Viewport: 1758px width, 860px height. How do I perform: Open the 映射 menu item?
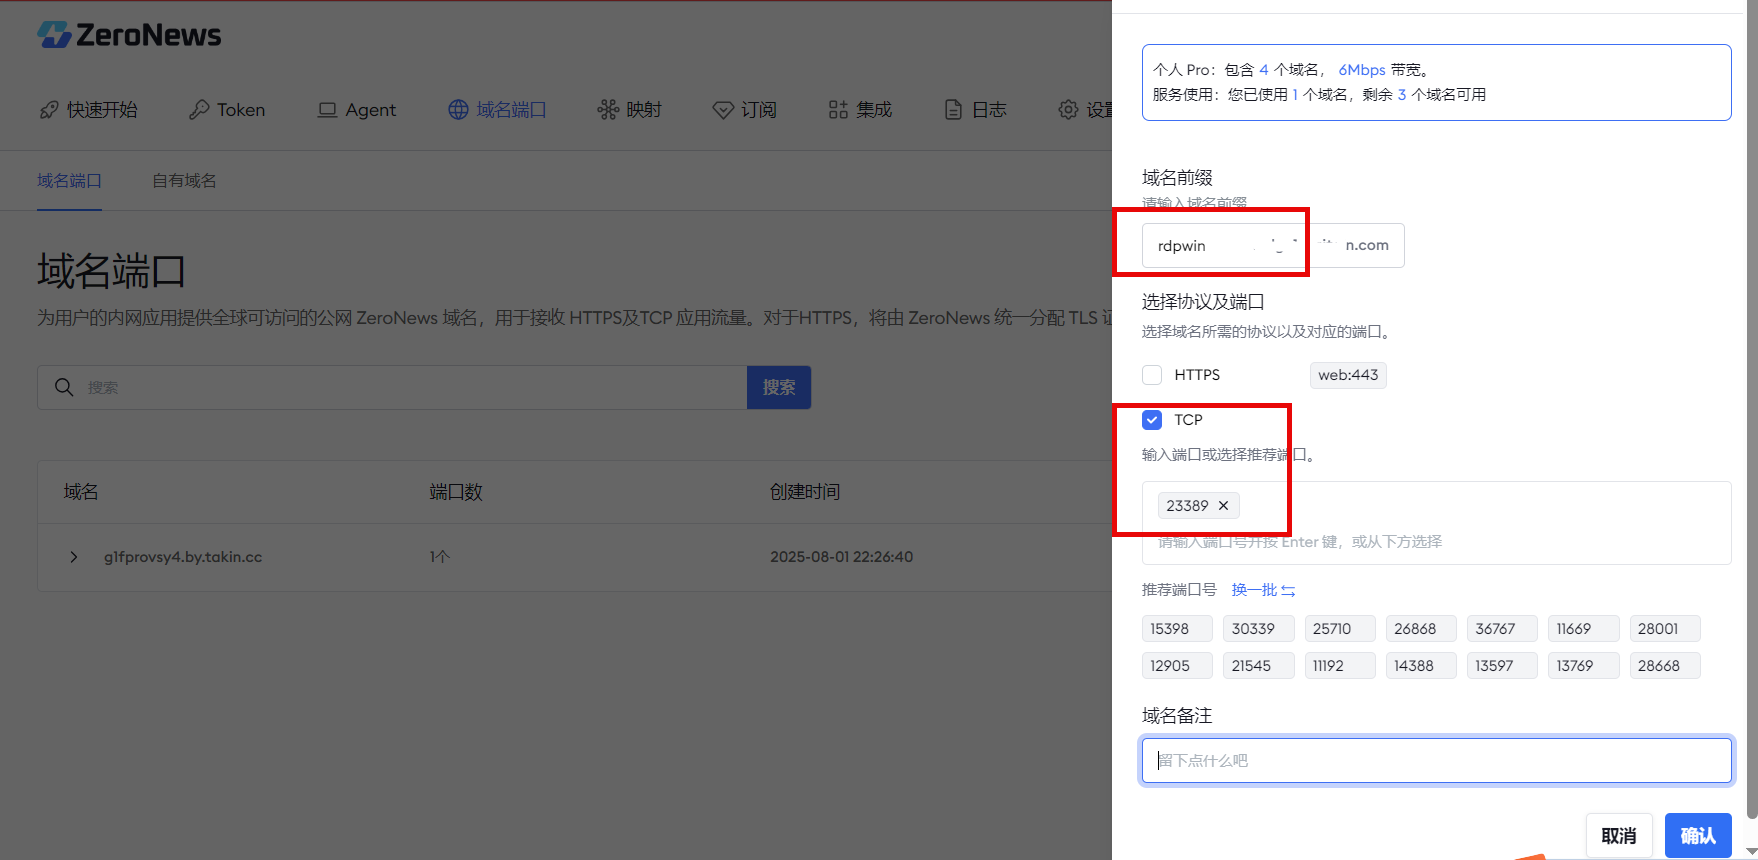click(630, 110)
